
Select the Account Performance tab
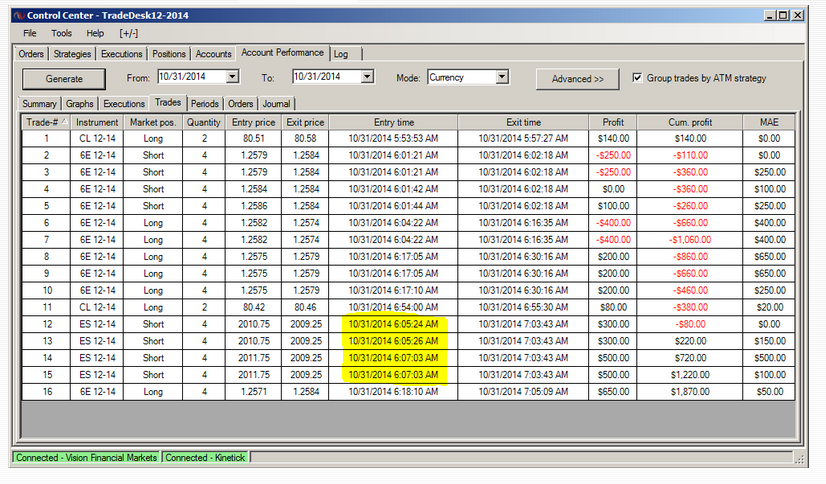282,53
